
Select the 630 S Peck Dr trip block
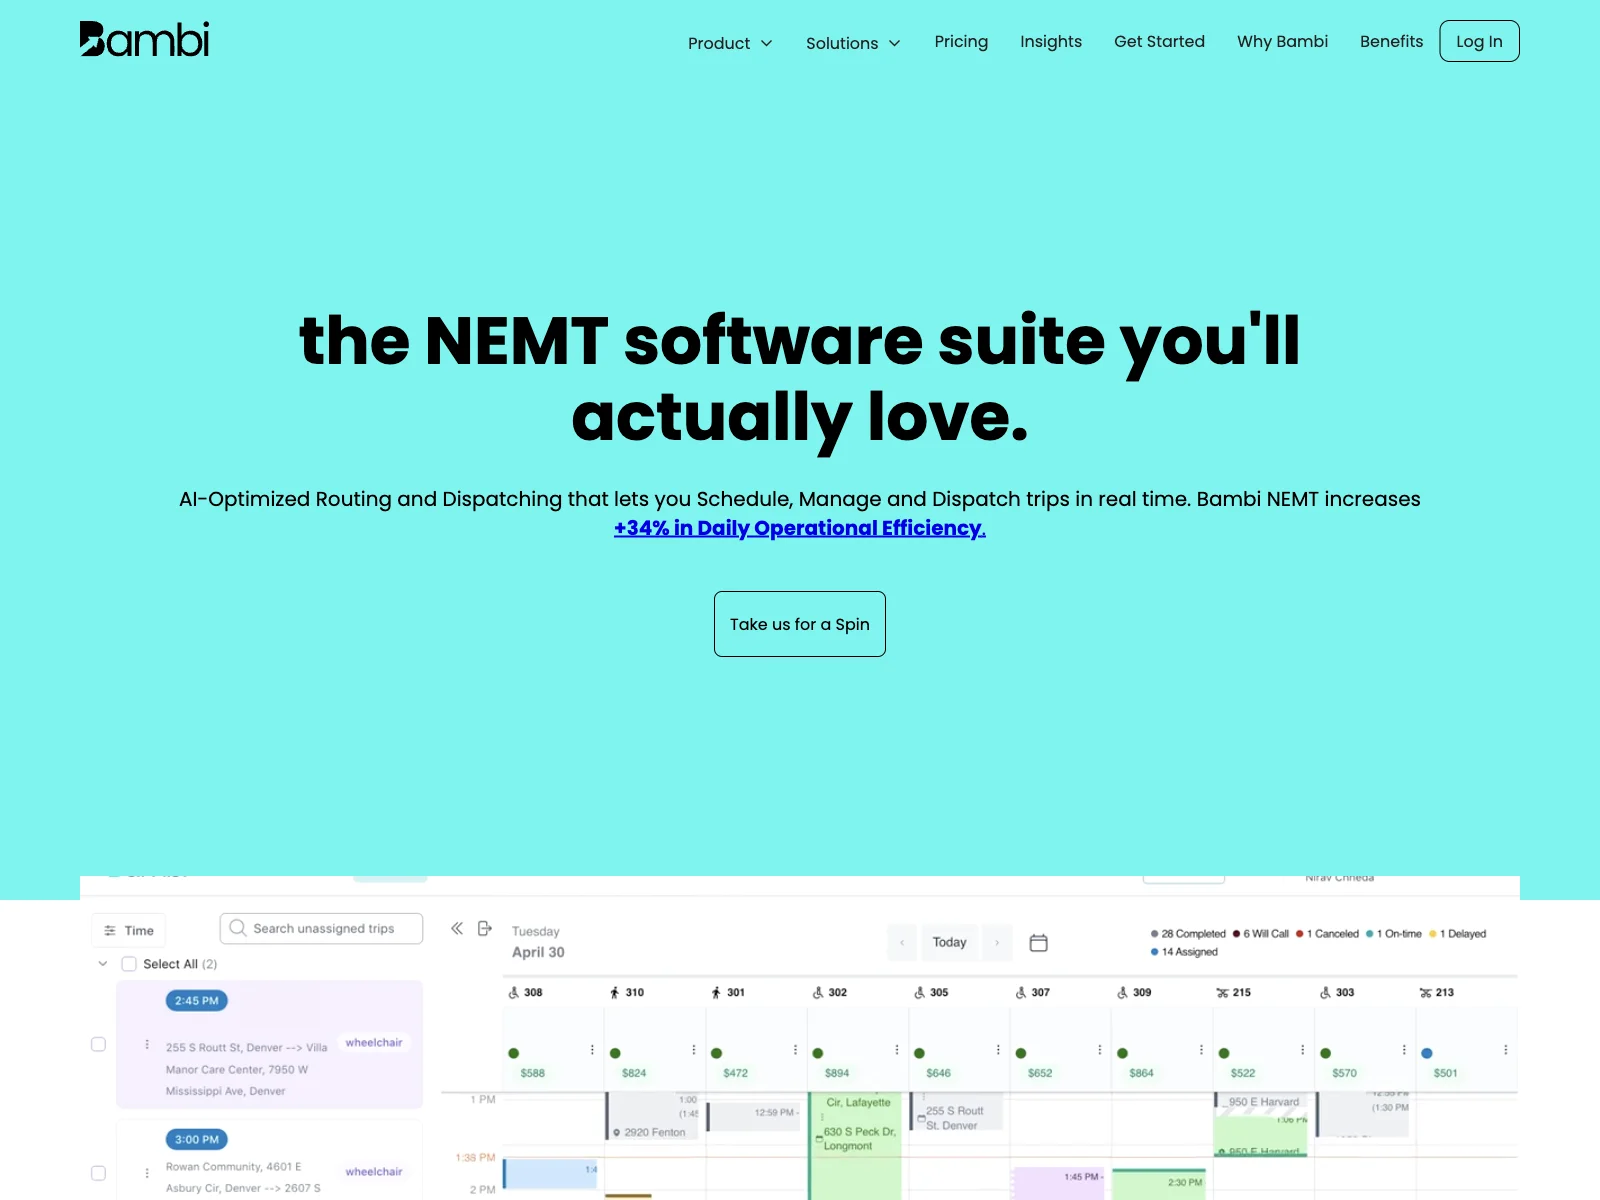pos(856,1145)
